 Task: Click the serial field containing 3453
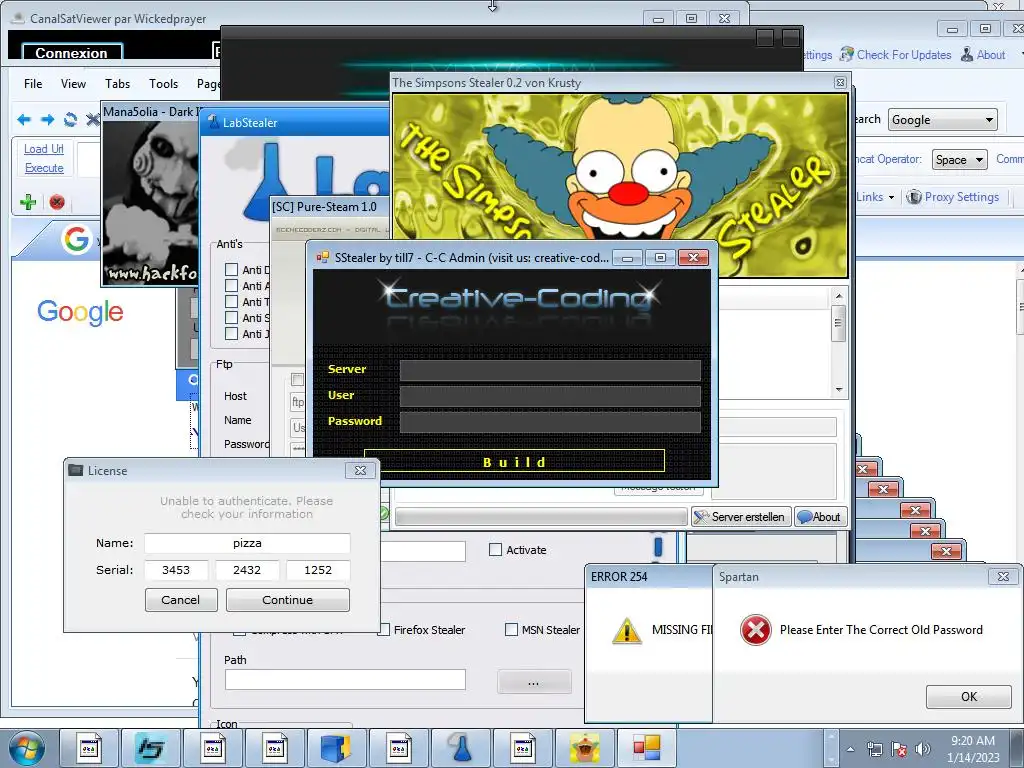tap(176, 569)
